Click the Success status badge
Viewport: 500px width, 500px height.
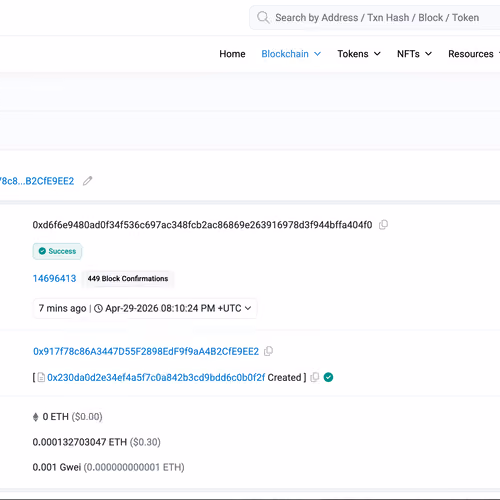pos(57,251)
